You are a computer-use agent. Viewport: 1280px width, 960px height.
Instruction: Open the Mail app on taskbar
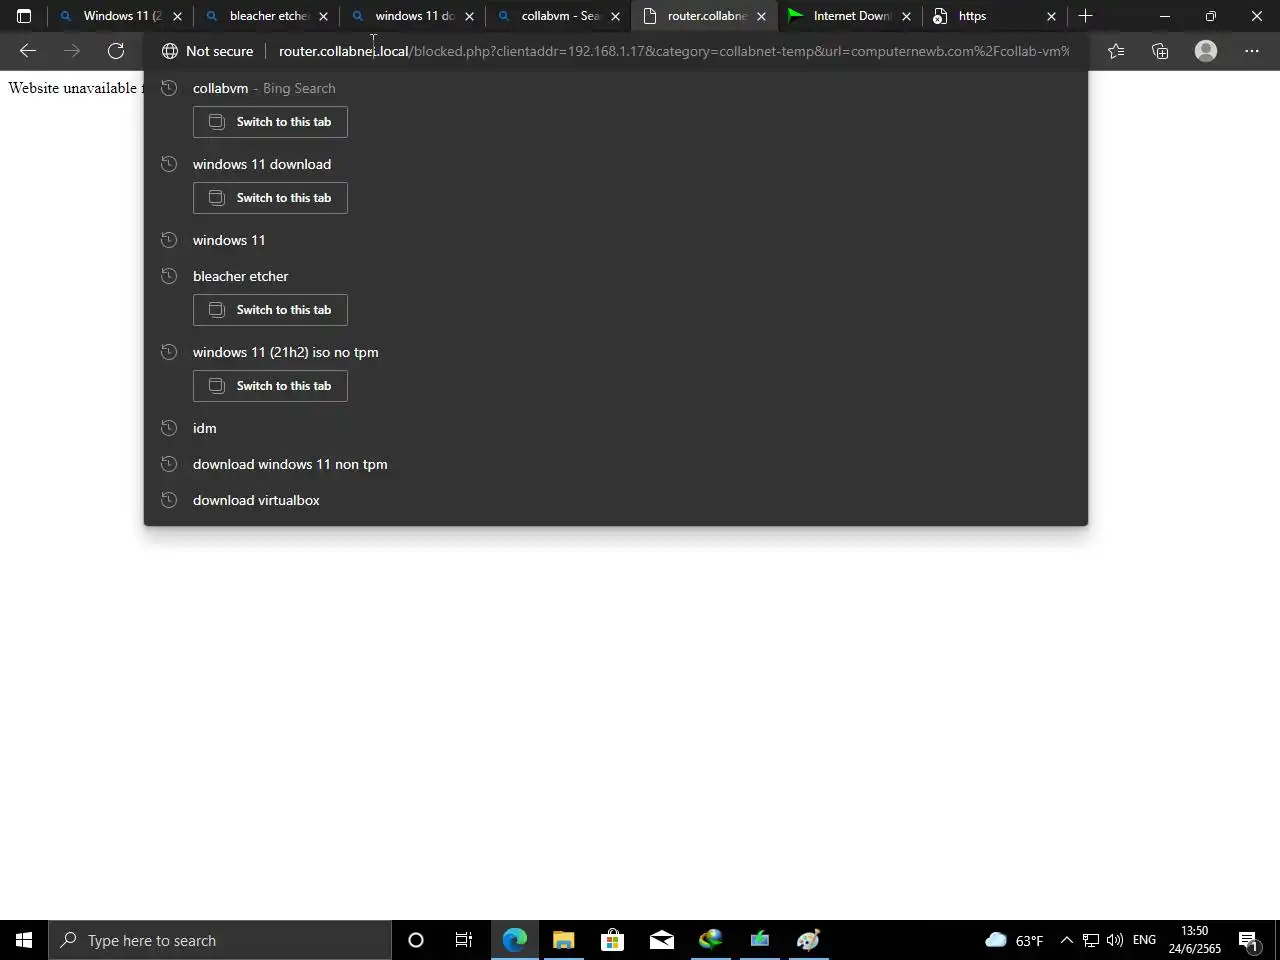pyautogui.click(x=661, y=940)
